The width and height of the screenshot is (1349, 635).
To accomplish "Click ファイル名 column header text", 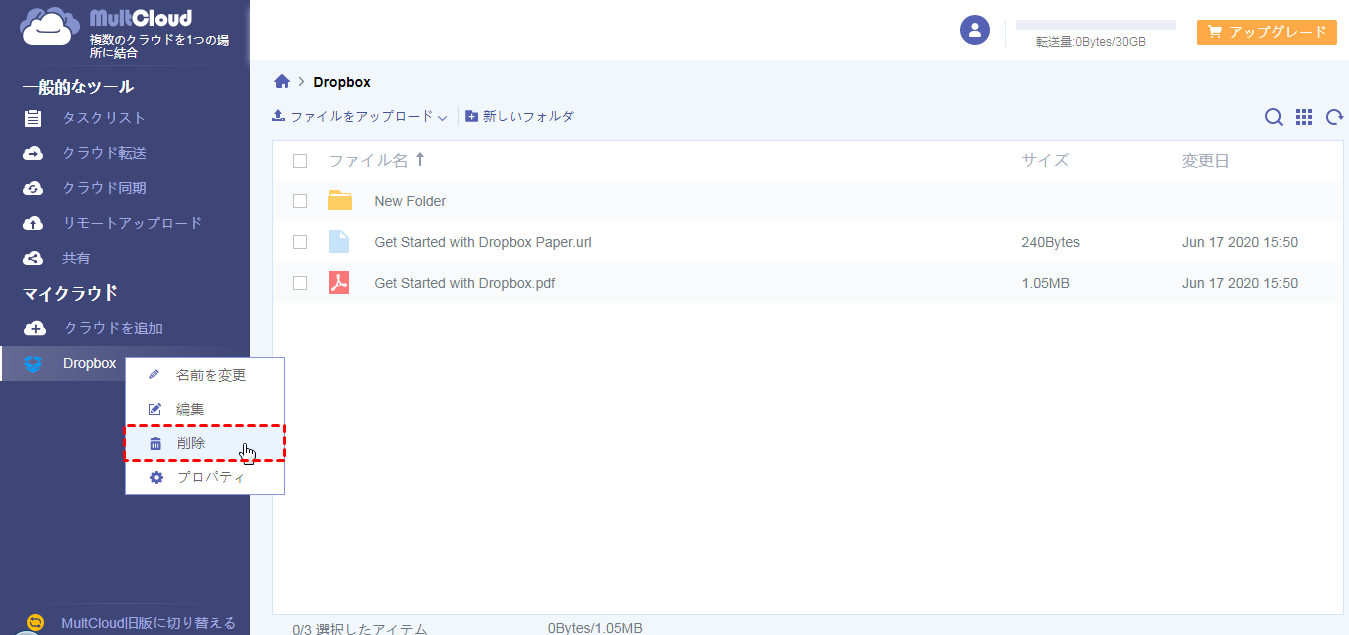I will point(368,160).
